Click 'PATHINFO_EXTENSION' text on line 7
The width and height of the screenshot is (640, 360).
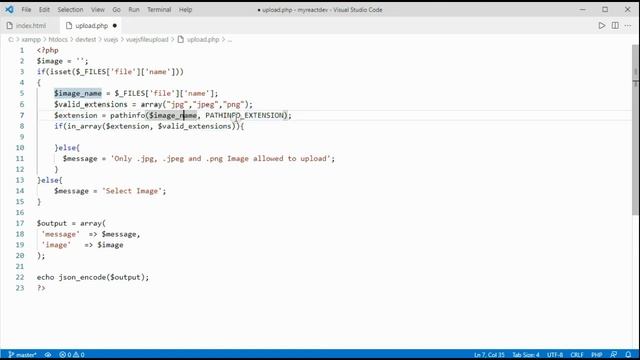coord(244,115)
